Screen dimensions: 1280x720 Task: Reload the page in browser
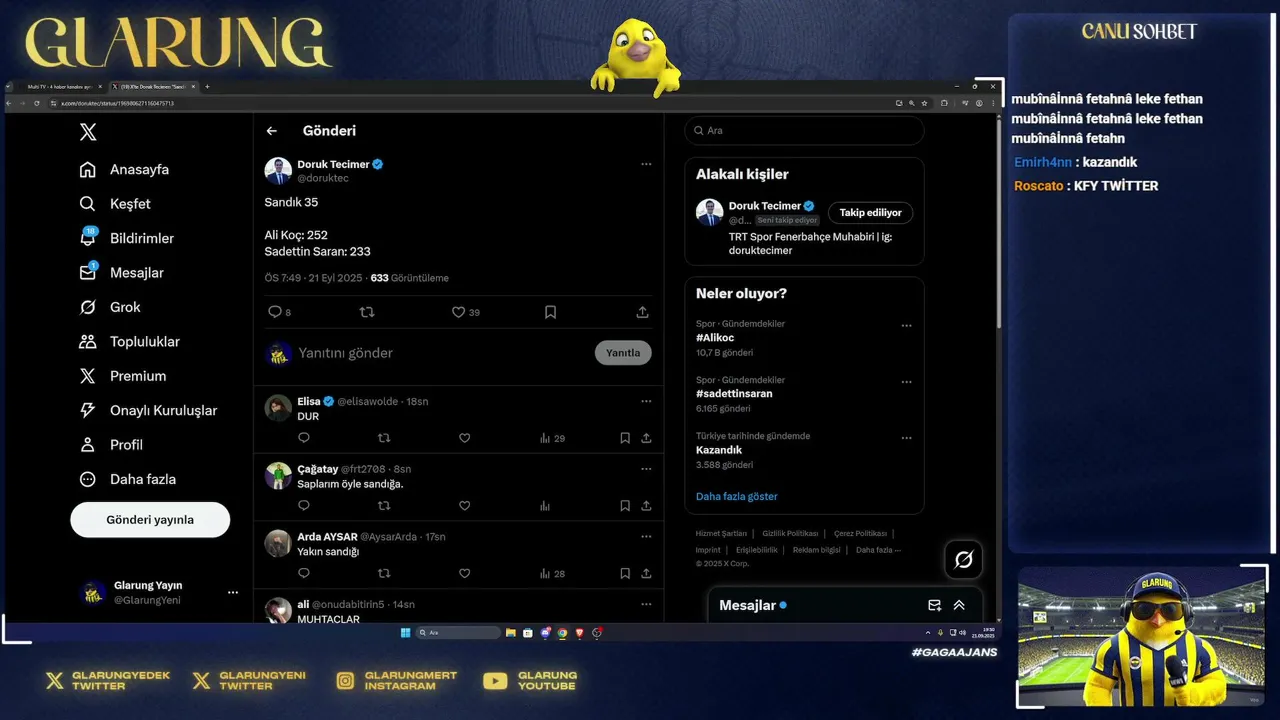37,103
